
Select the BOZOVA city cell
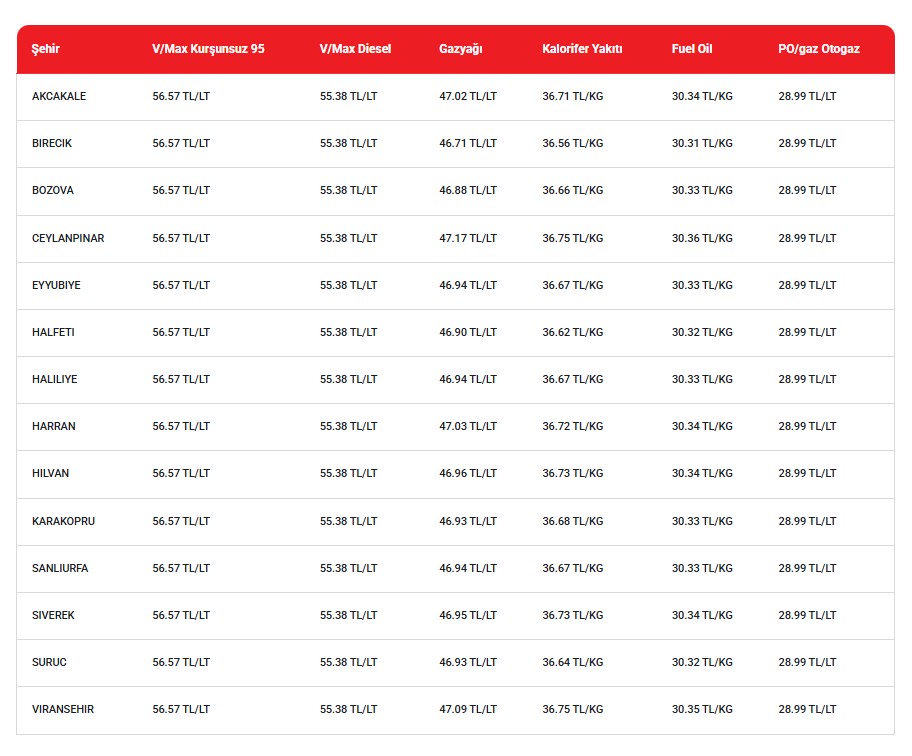click(x=53, y=191)
